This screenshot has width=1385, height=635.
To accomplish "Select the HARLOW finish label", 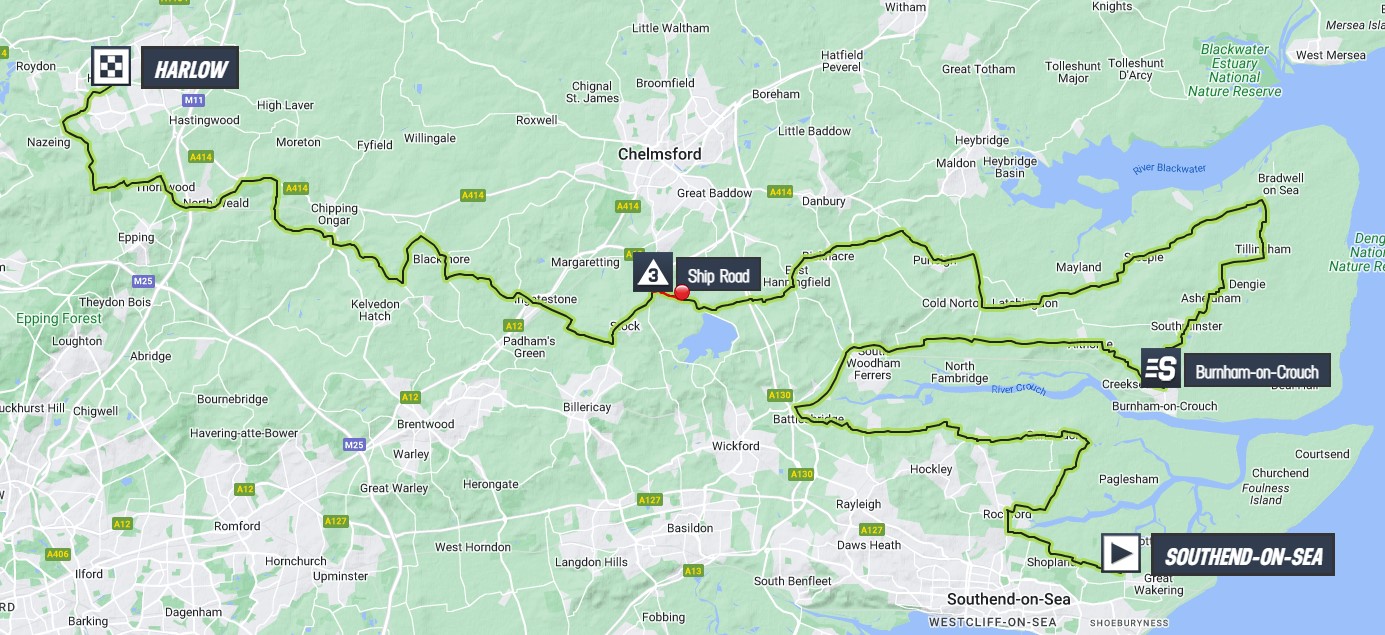I will (x=190, y=68).
